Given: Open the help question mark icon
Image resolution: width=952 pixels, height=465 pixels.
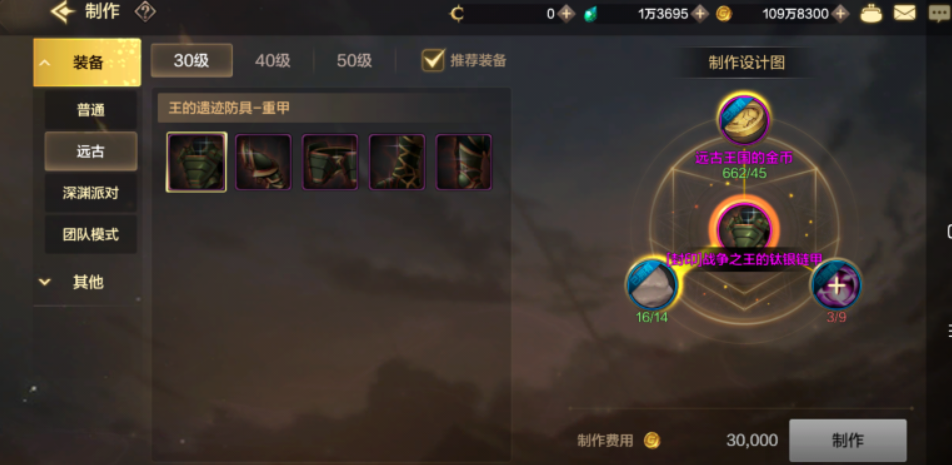Looking at the screenshot, I should coord(145,12).
